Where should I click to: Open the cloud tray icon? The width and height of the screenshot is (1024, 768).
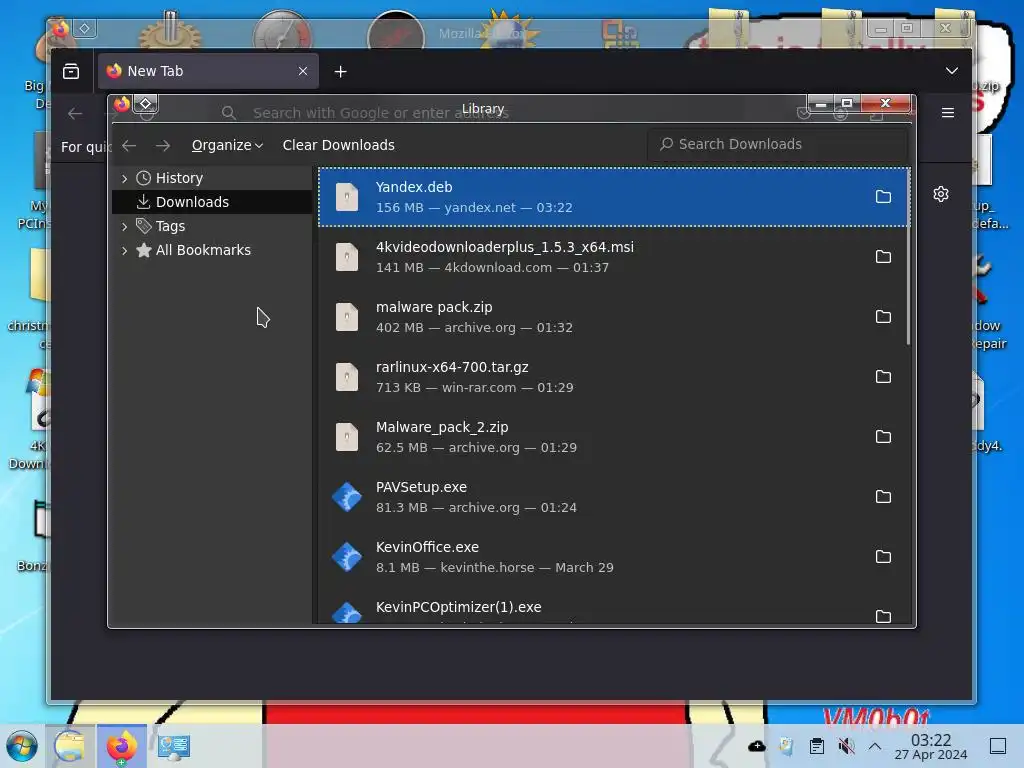pos(757,746)
